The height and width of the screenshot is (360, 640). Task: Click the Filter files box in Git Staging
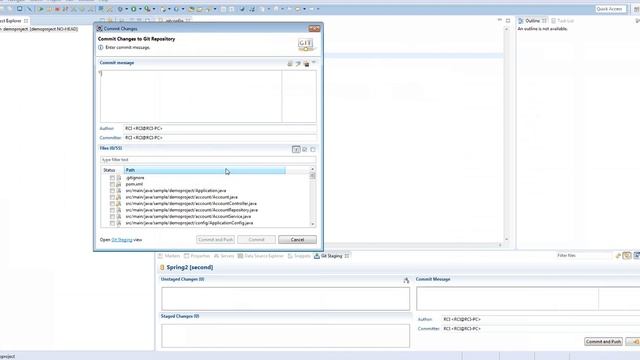click(584, 256)
